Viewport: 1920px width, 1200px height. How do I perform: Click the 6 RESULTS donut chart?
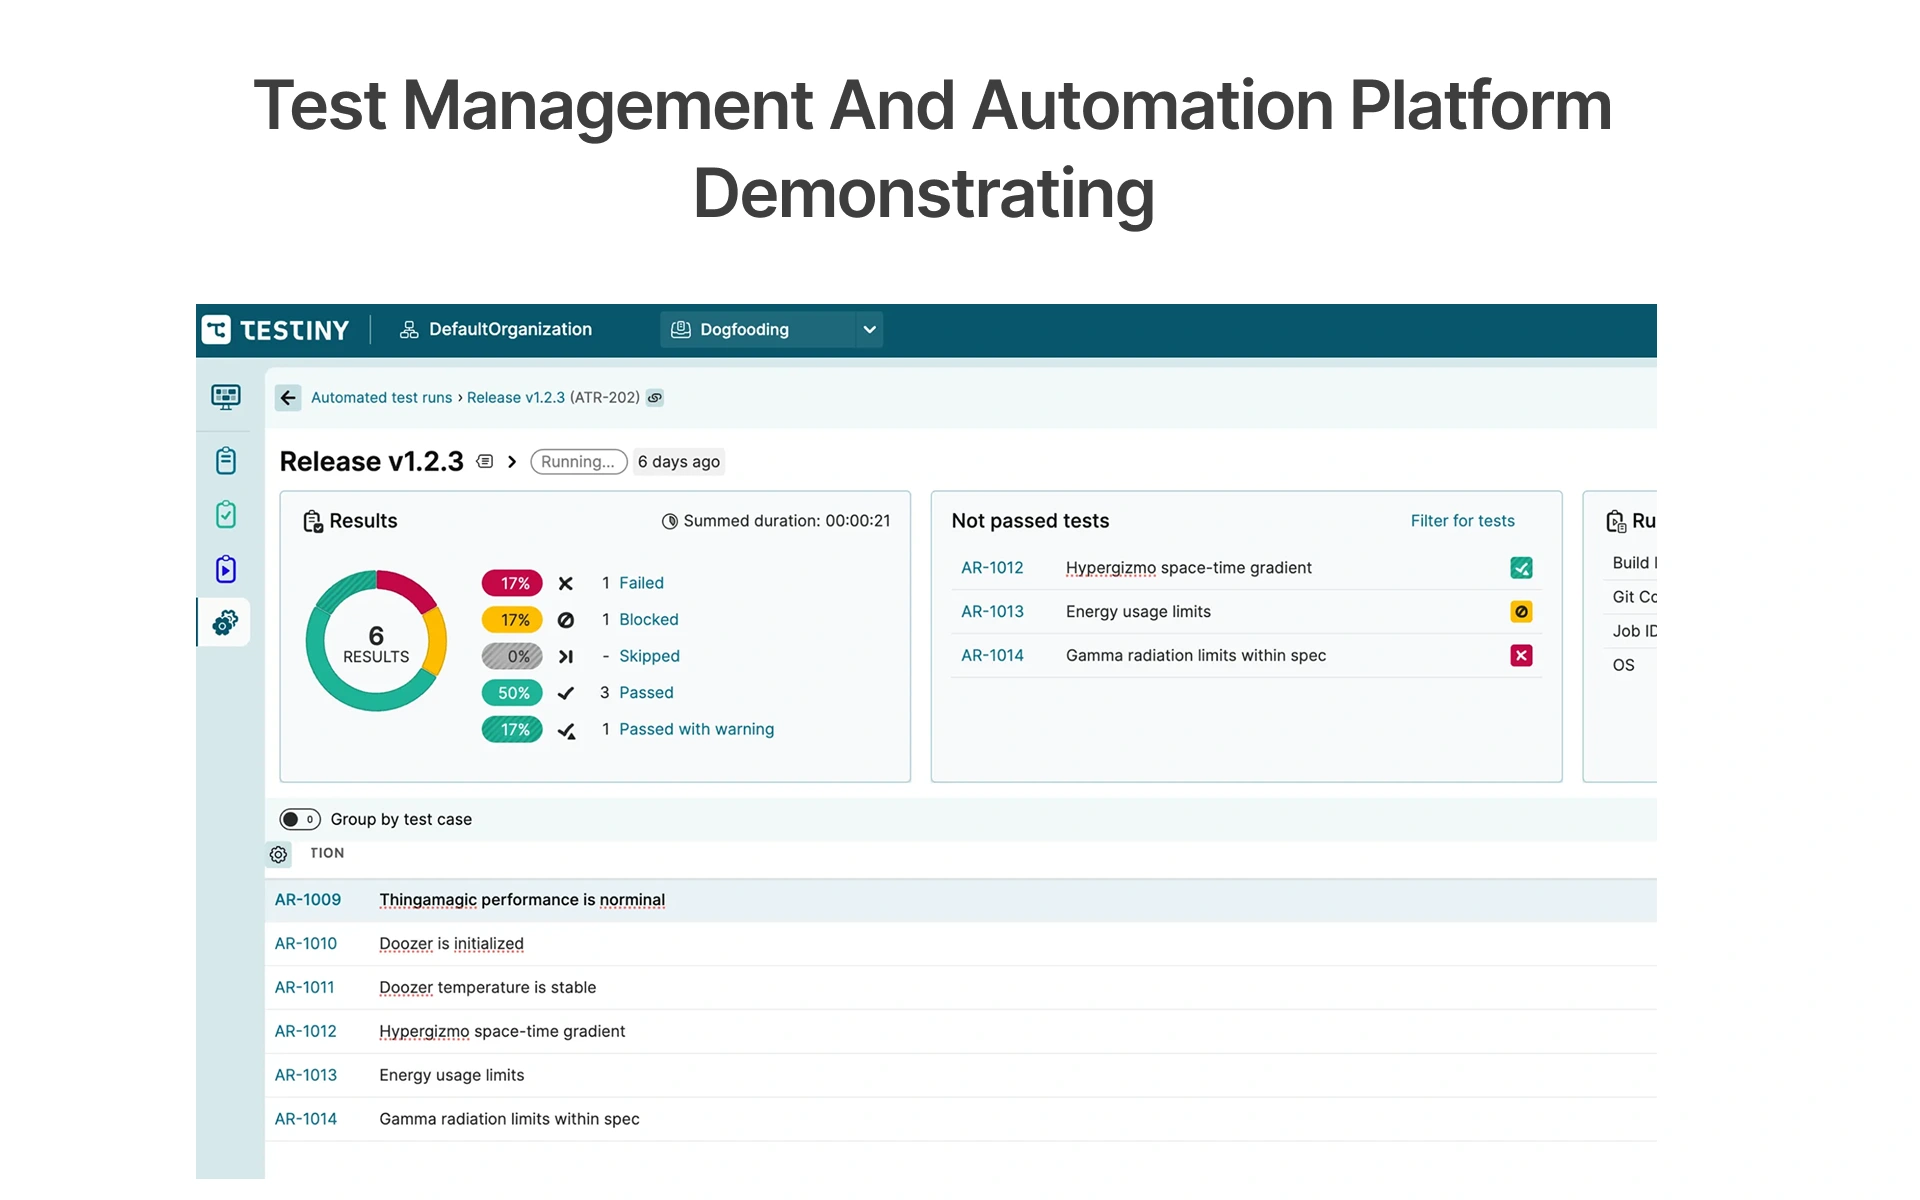pyautogui.click(x=376, y=641)
